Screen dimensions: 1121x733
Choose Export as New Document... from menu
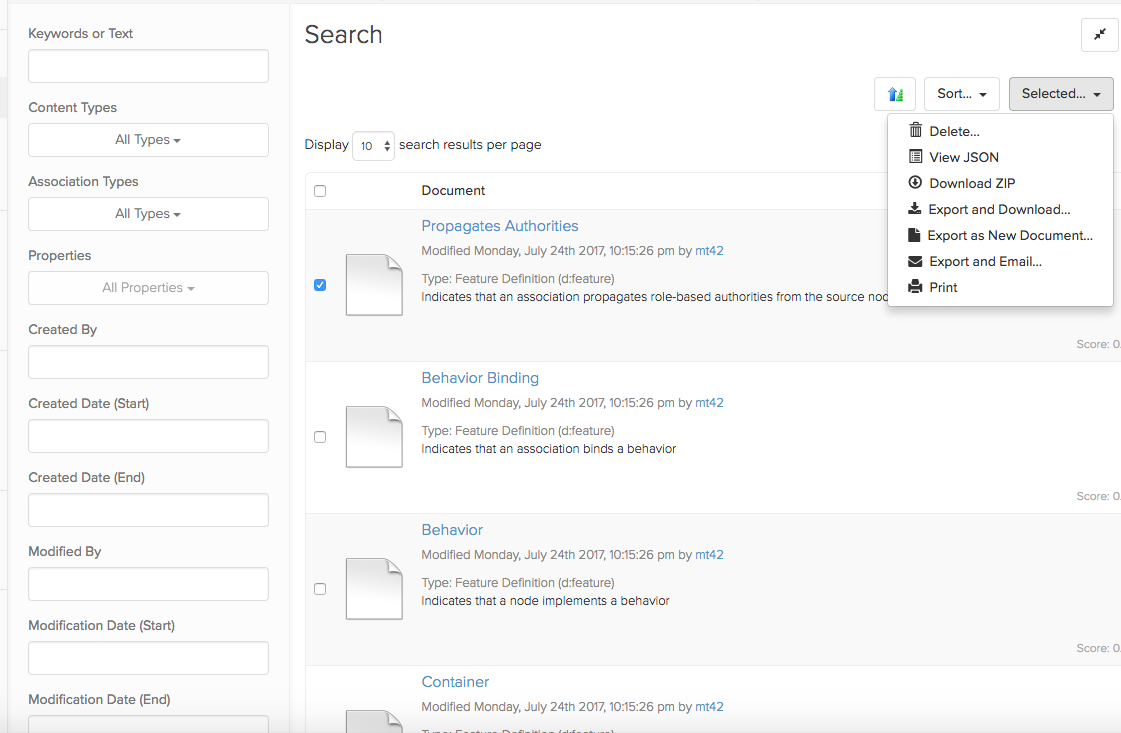tap(1009, 236)
